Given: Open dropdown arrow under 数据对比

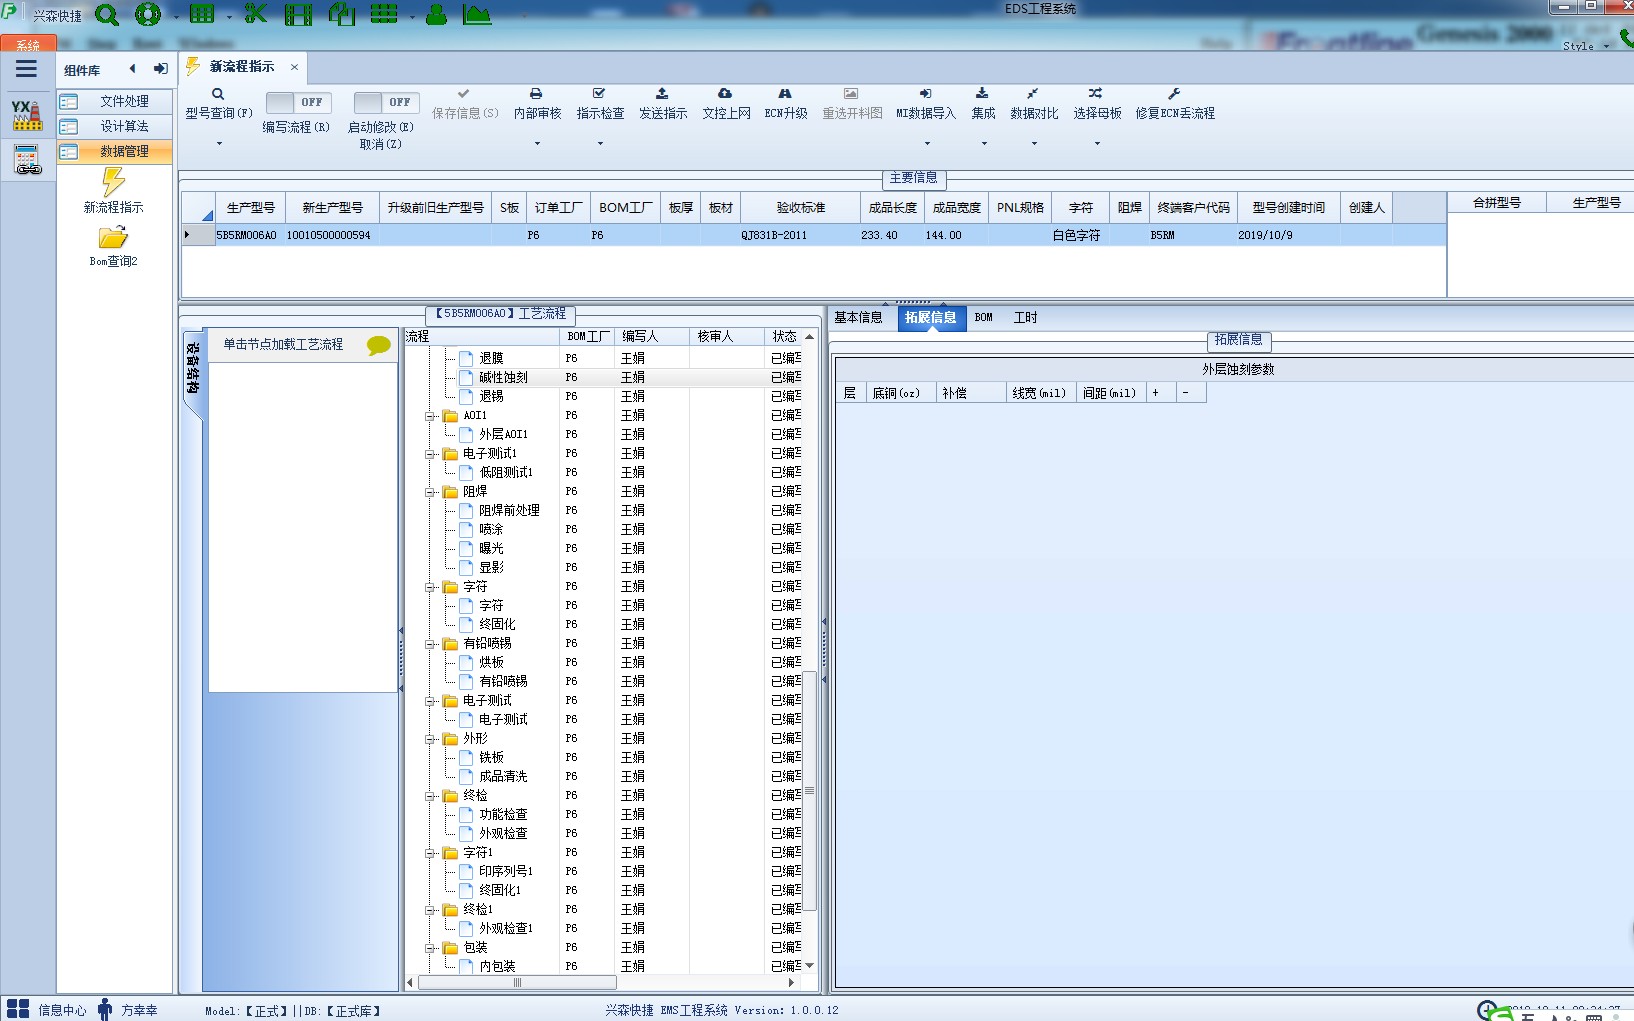Looking at the screenshot, I should (1034, 144).
